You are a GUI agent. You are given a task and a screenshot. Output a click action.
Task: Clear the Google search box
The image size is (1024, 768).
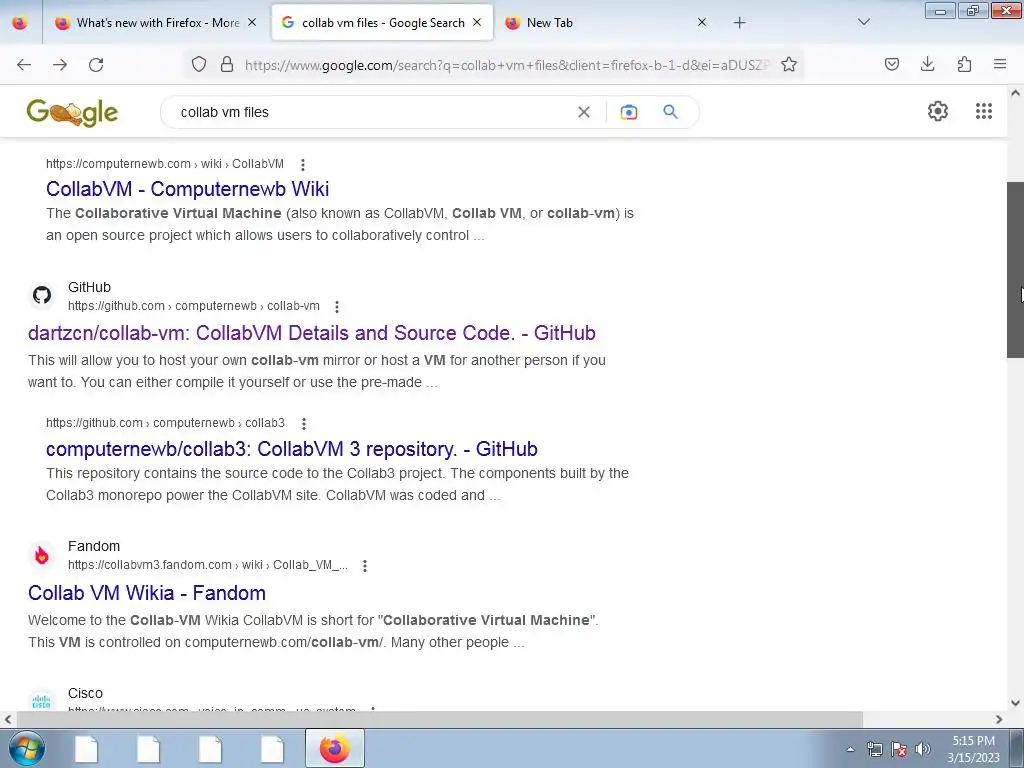click(x=584, y=112)
